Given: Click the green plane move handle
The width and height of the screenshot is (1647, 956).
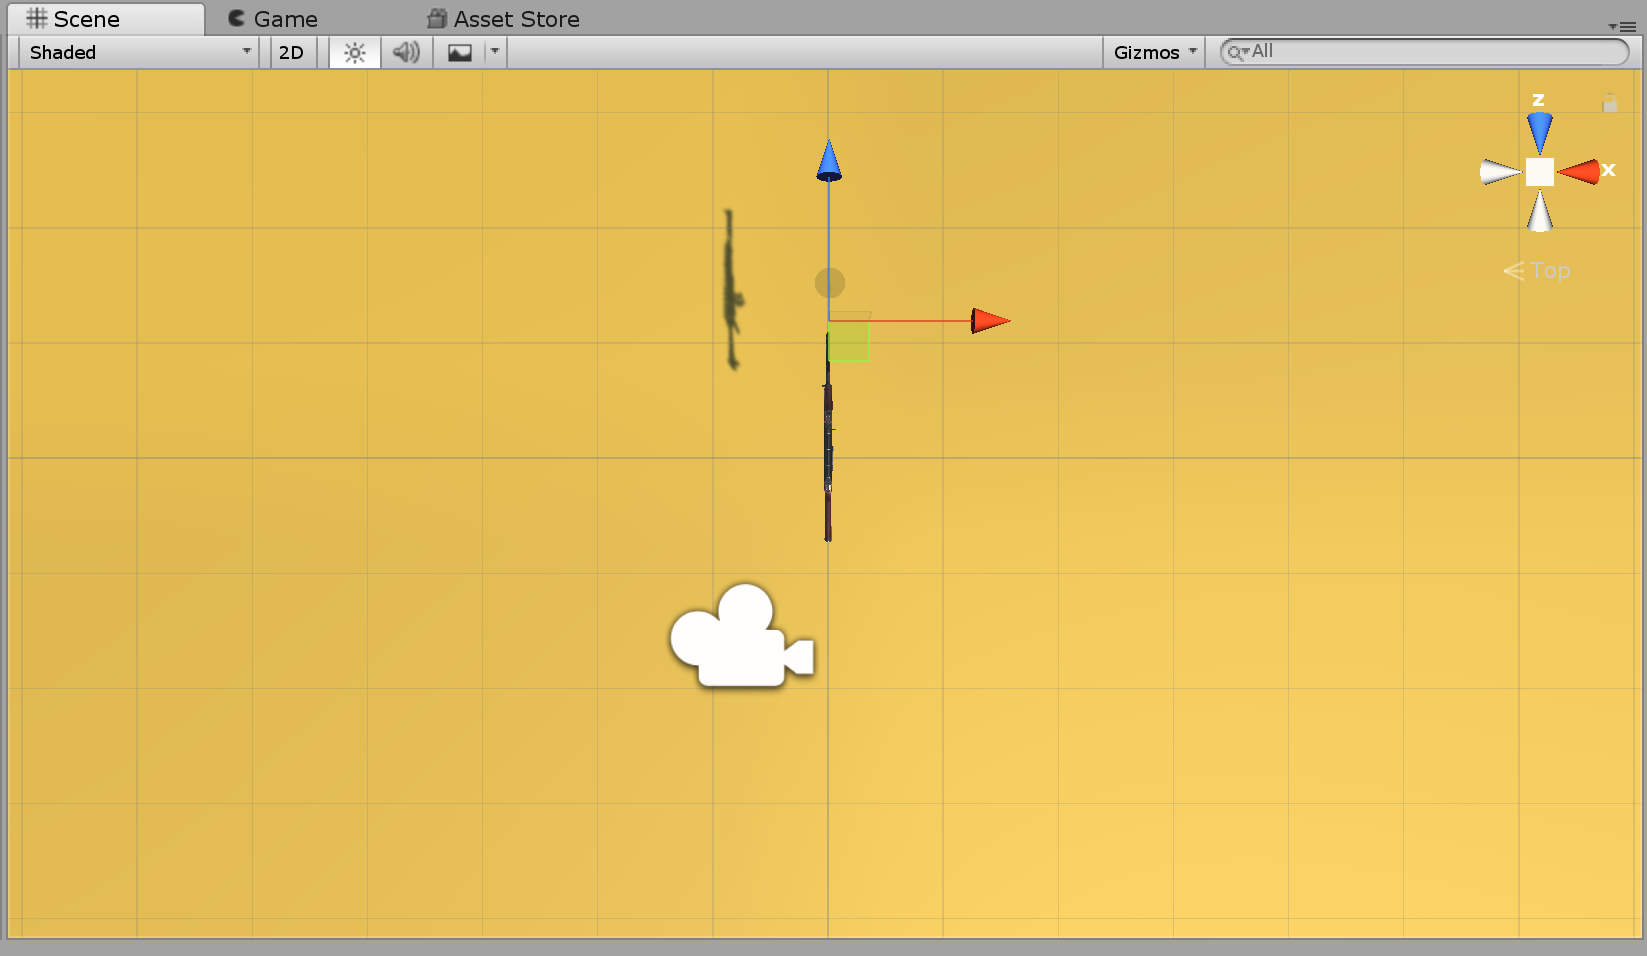Looking at the screenshot, I should point(848,341).
